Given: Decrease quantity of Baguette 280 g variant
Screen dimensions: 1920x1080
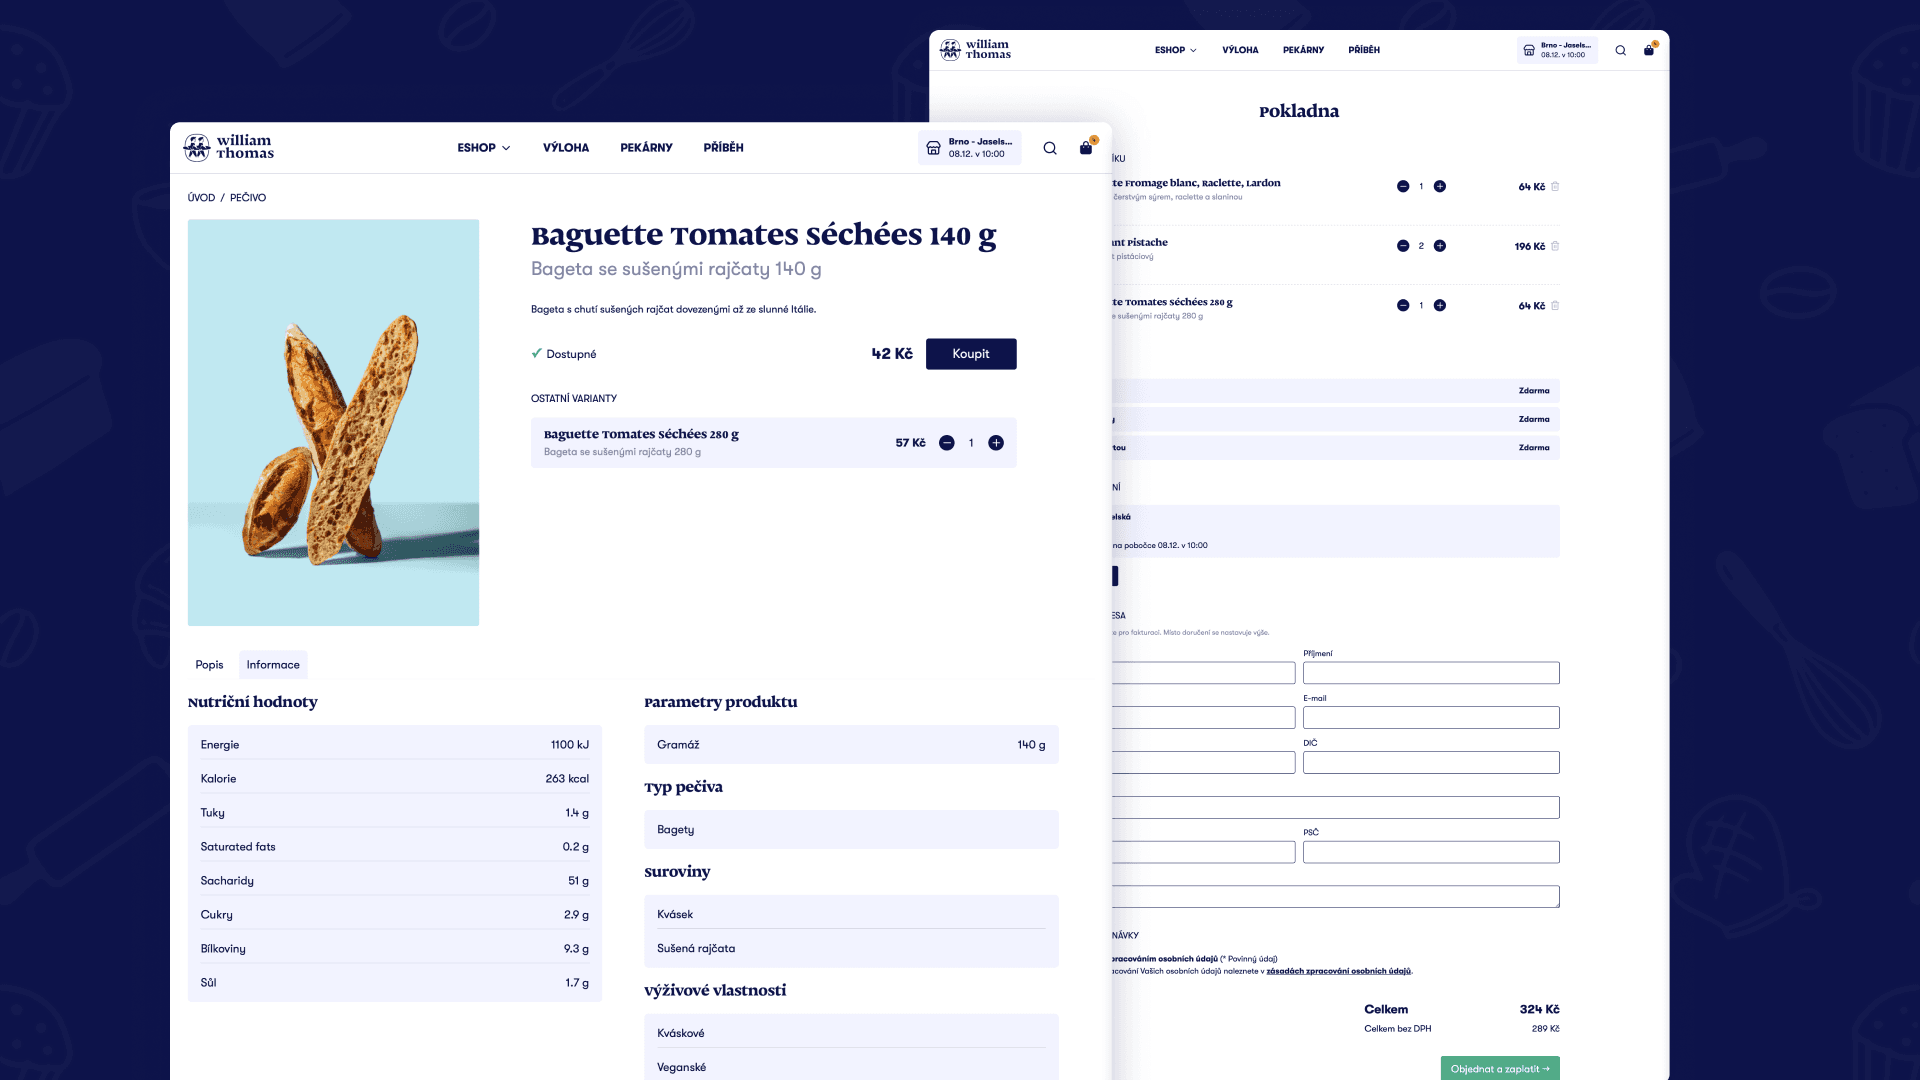Looking at the screenshot, I should [x=947, y=443].
